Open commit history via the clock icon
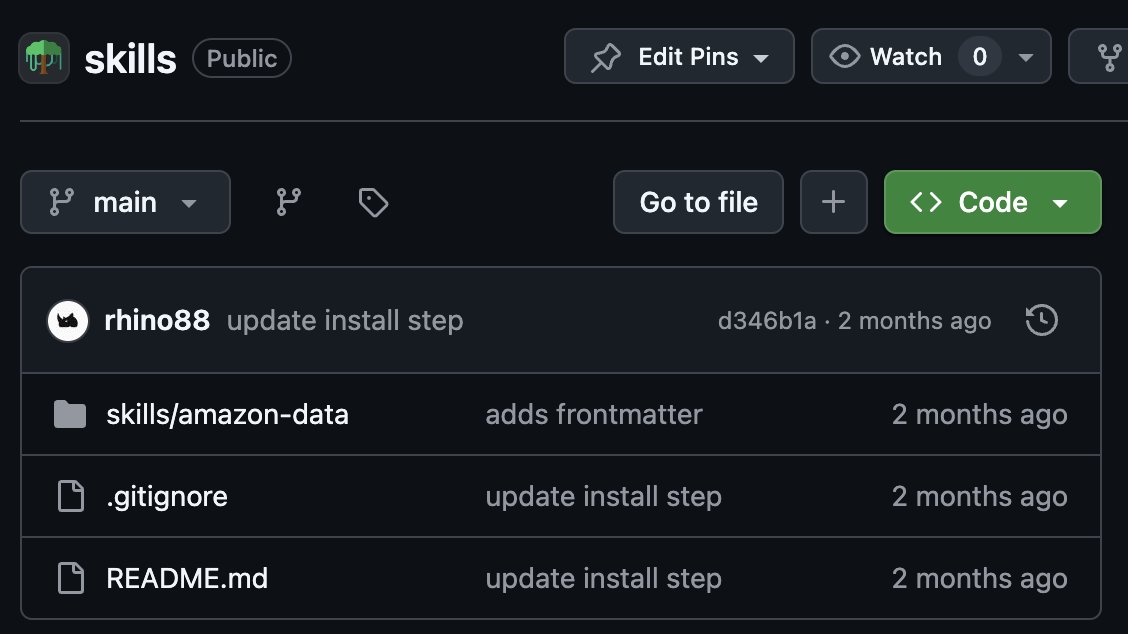This screenshot has width=1128, height=634. click(1041, 320)
